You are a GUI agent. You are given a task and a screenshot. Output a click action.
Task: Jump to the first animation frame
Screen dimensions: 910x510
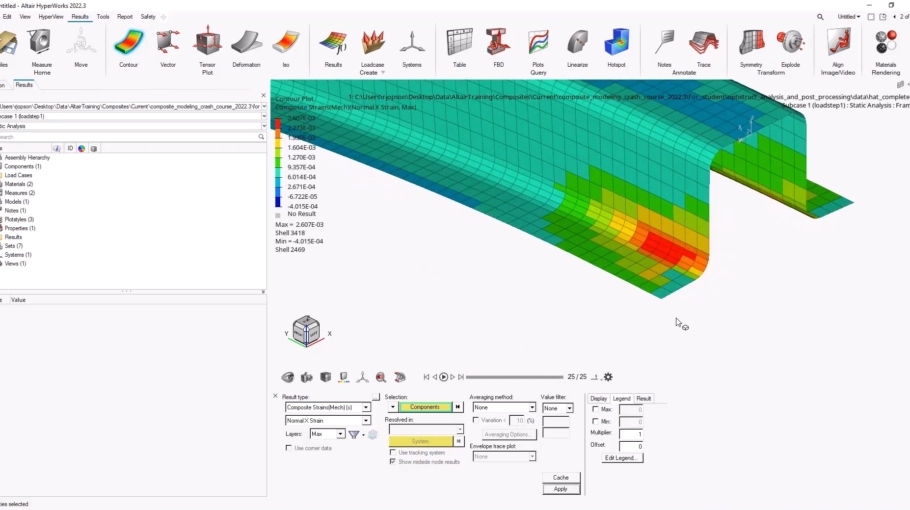[426, 377]
